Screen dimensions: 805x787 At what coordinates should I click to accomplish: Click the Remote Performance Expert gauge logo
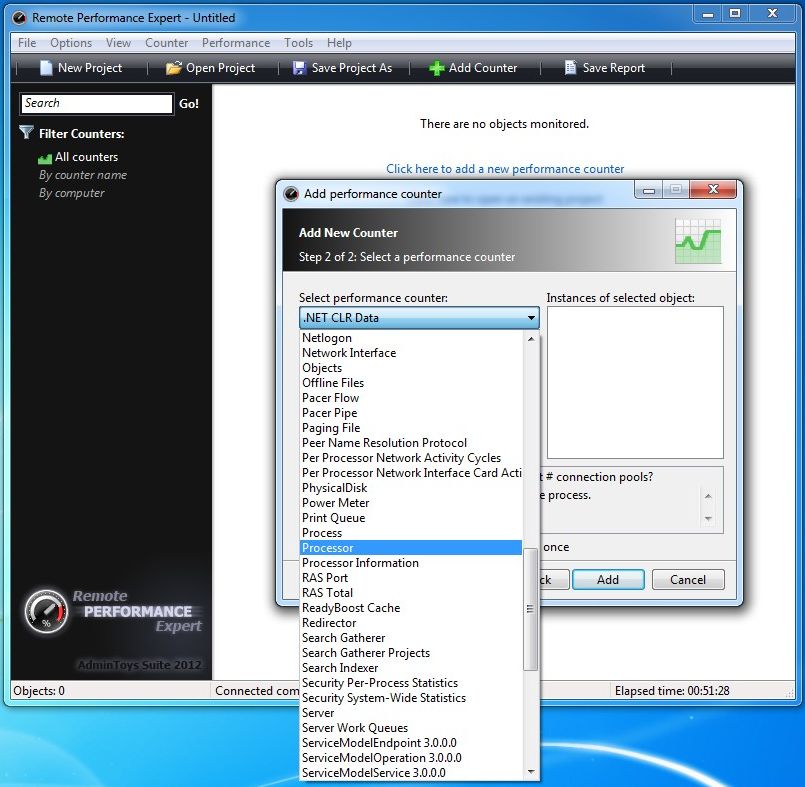[x=46, y=611]
